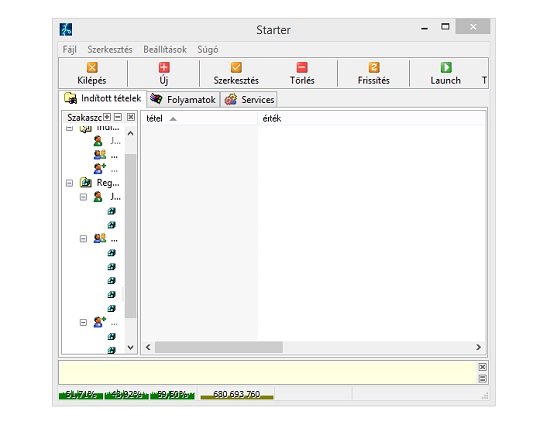Click the Frissítés refresh icon

pos(374,67)
